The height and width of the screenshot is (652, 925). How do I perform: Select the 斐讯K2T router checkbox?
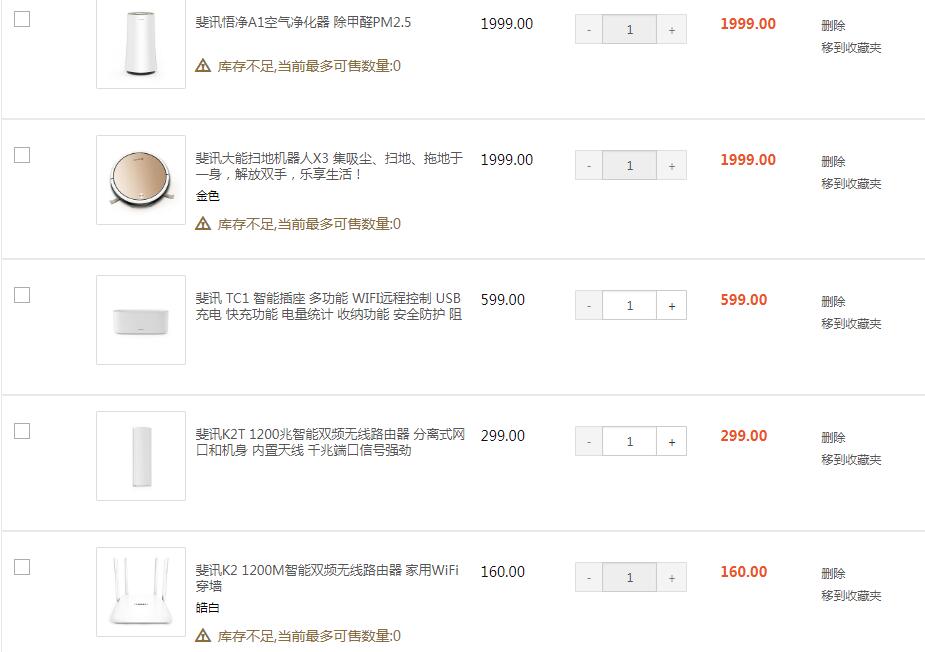pos(22,431)
